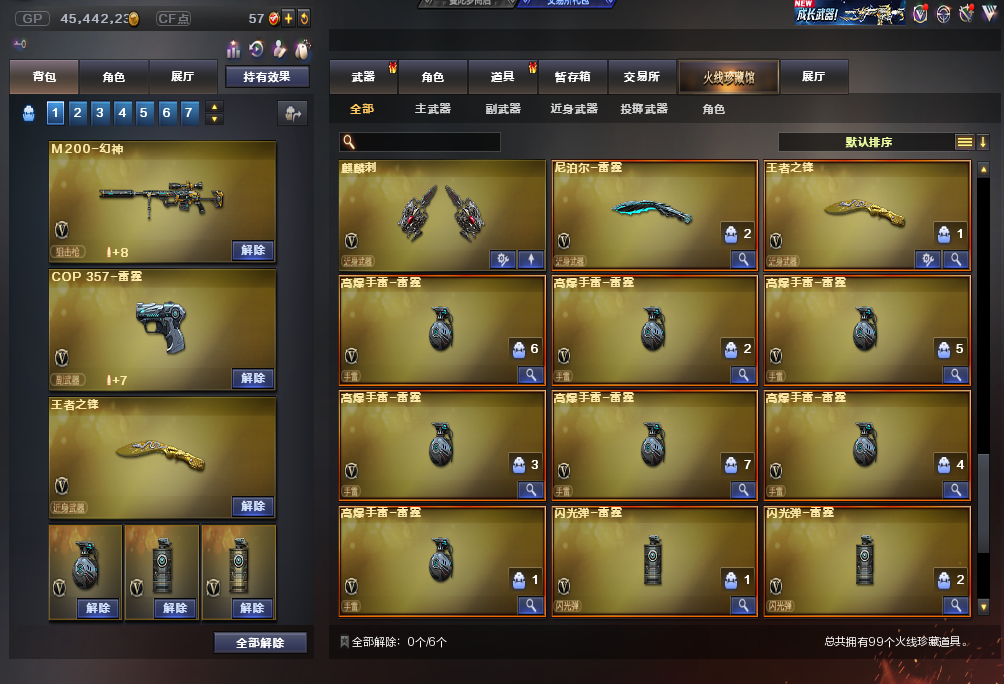Switch to backpack number 5
The image size is (1004, 684).
coord(144,113)
